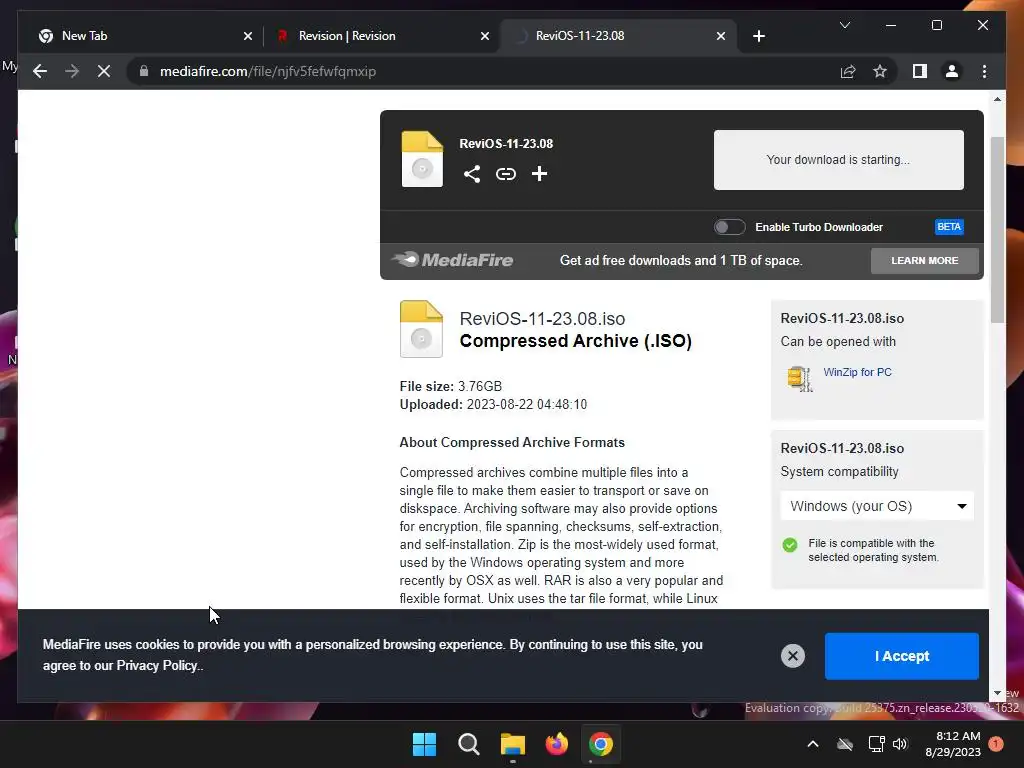Open the Privacy Policy link
Viewport: 1024px width, 768px height.
(157, 665)
